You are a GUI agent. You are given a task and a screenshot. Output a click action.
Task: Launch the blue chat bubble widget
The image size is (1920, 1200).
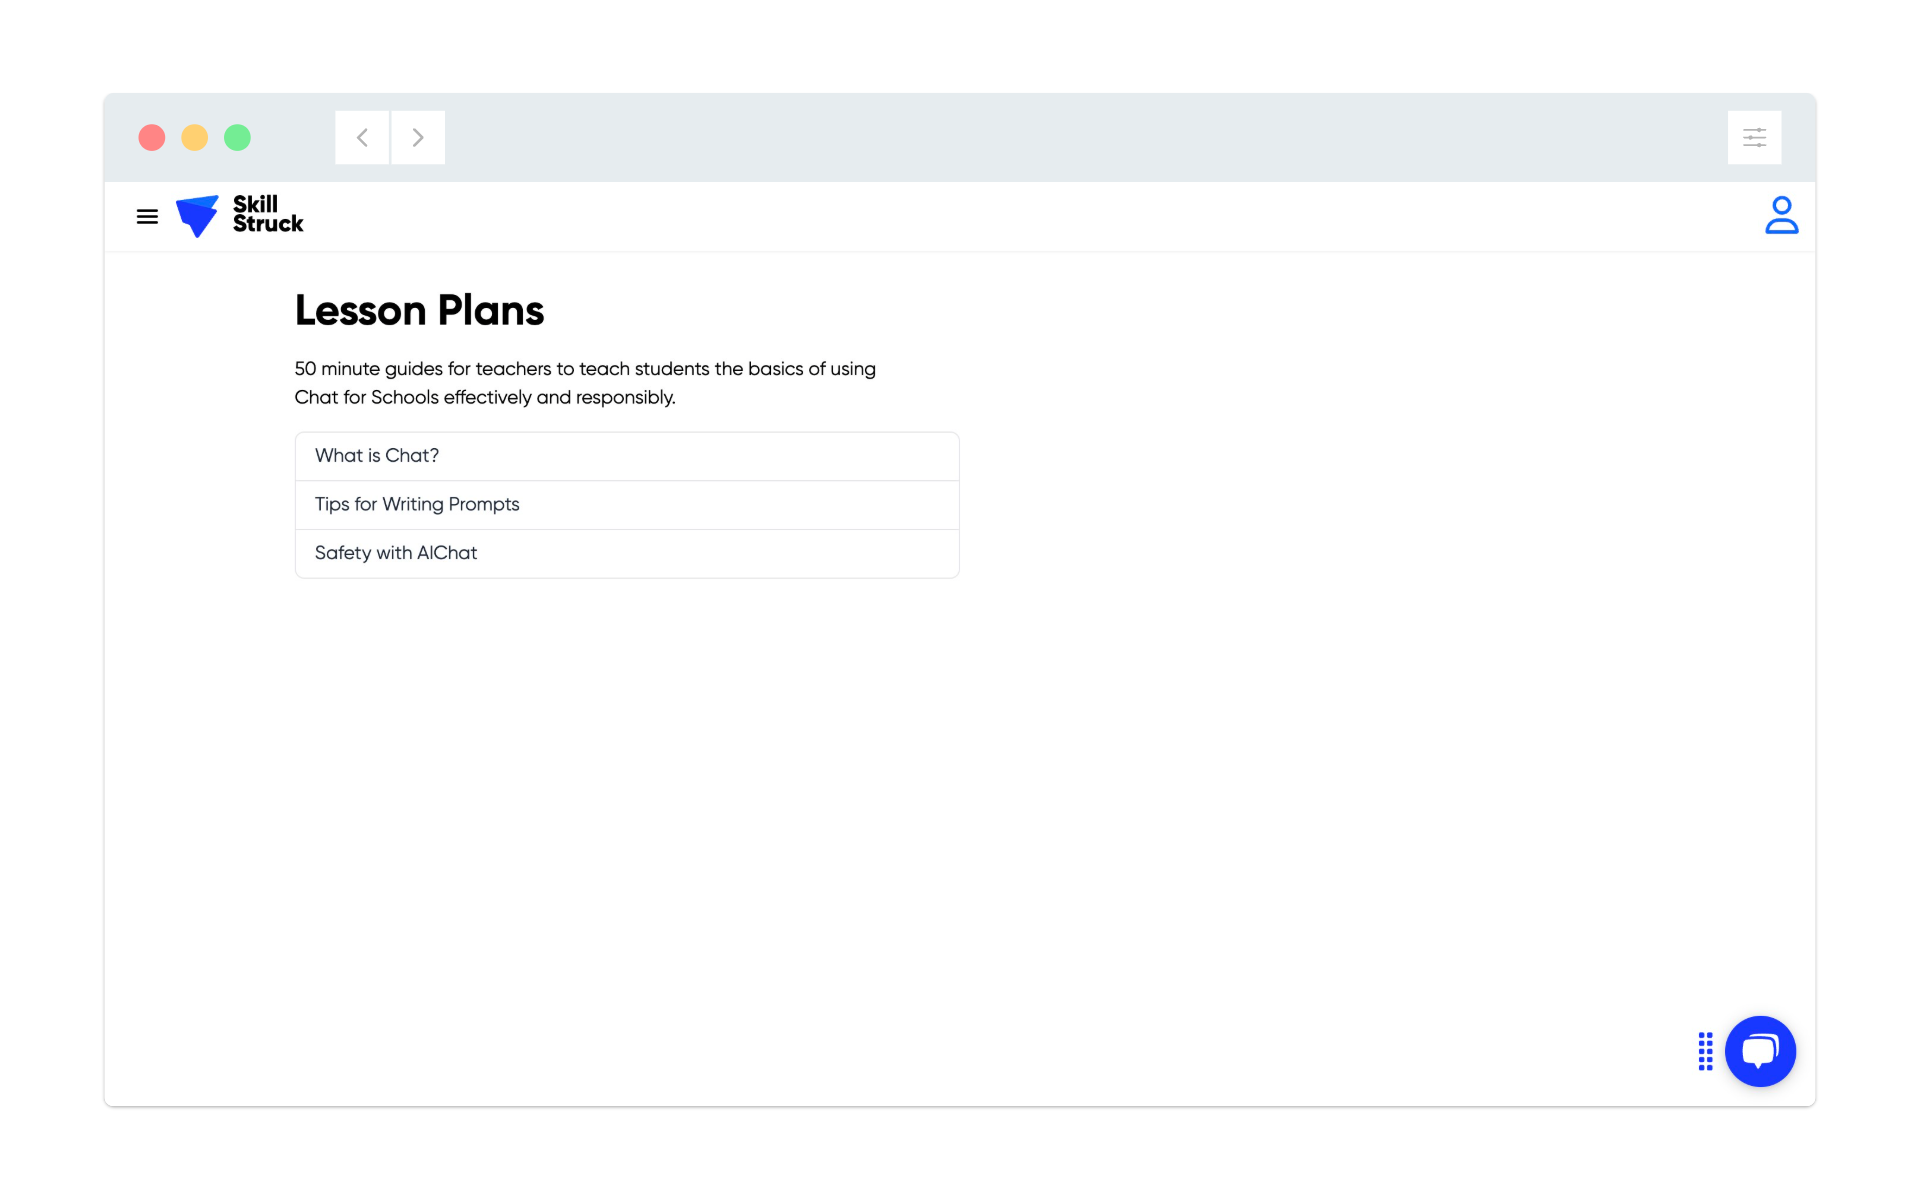[1760, 1051]
